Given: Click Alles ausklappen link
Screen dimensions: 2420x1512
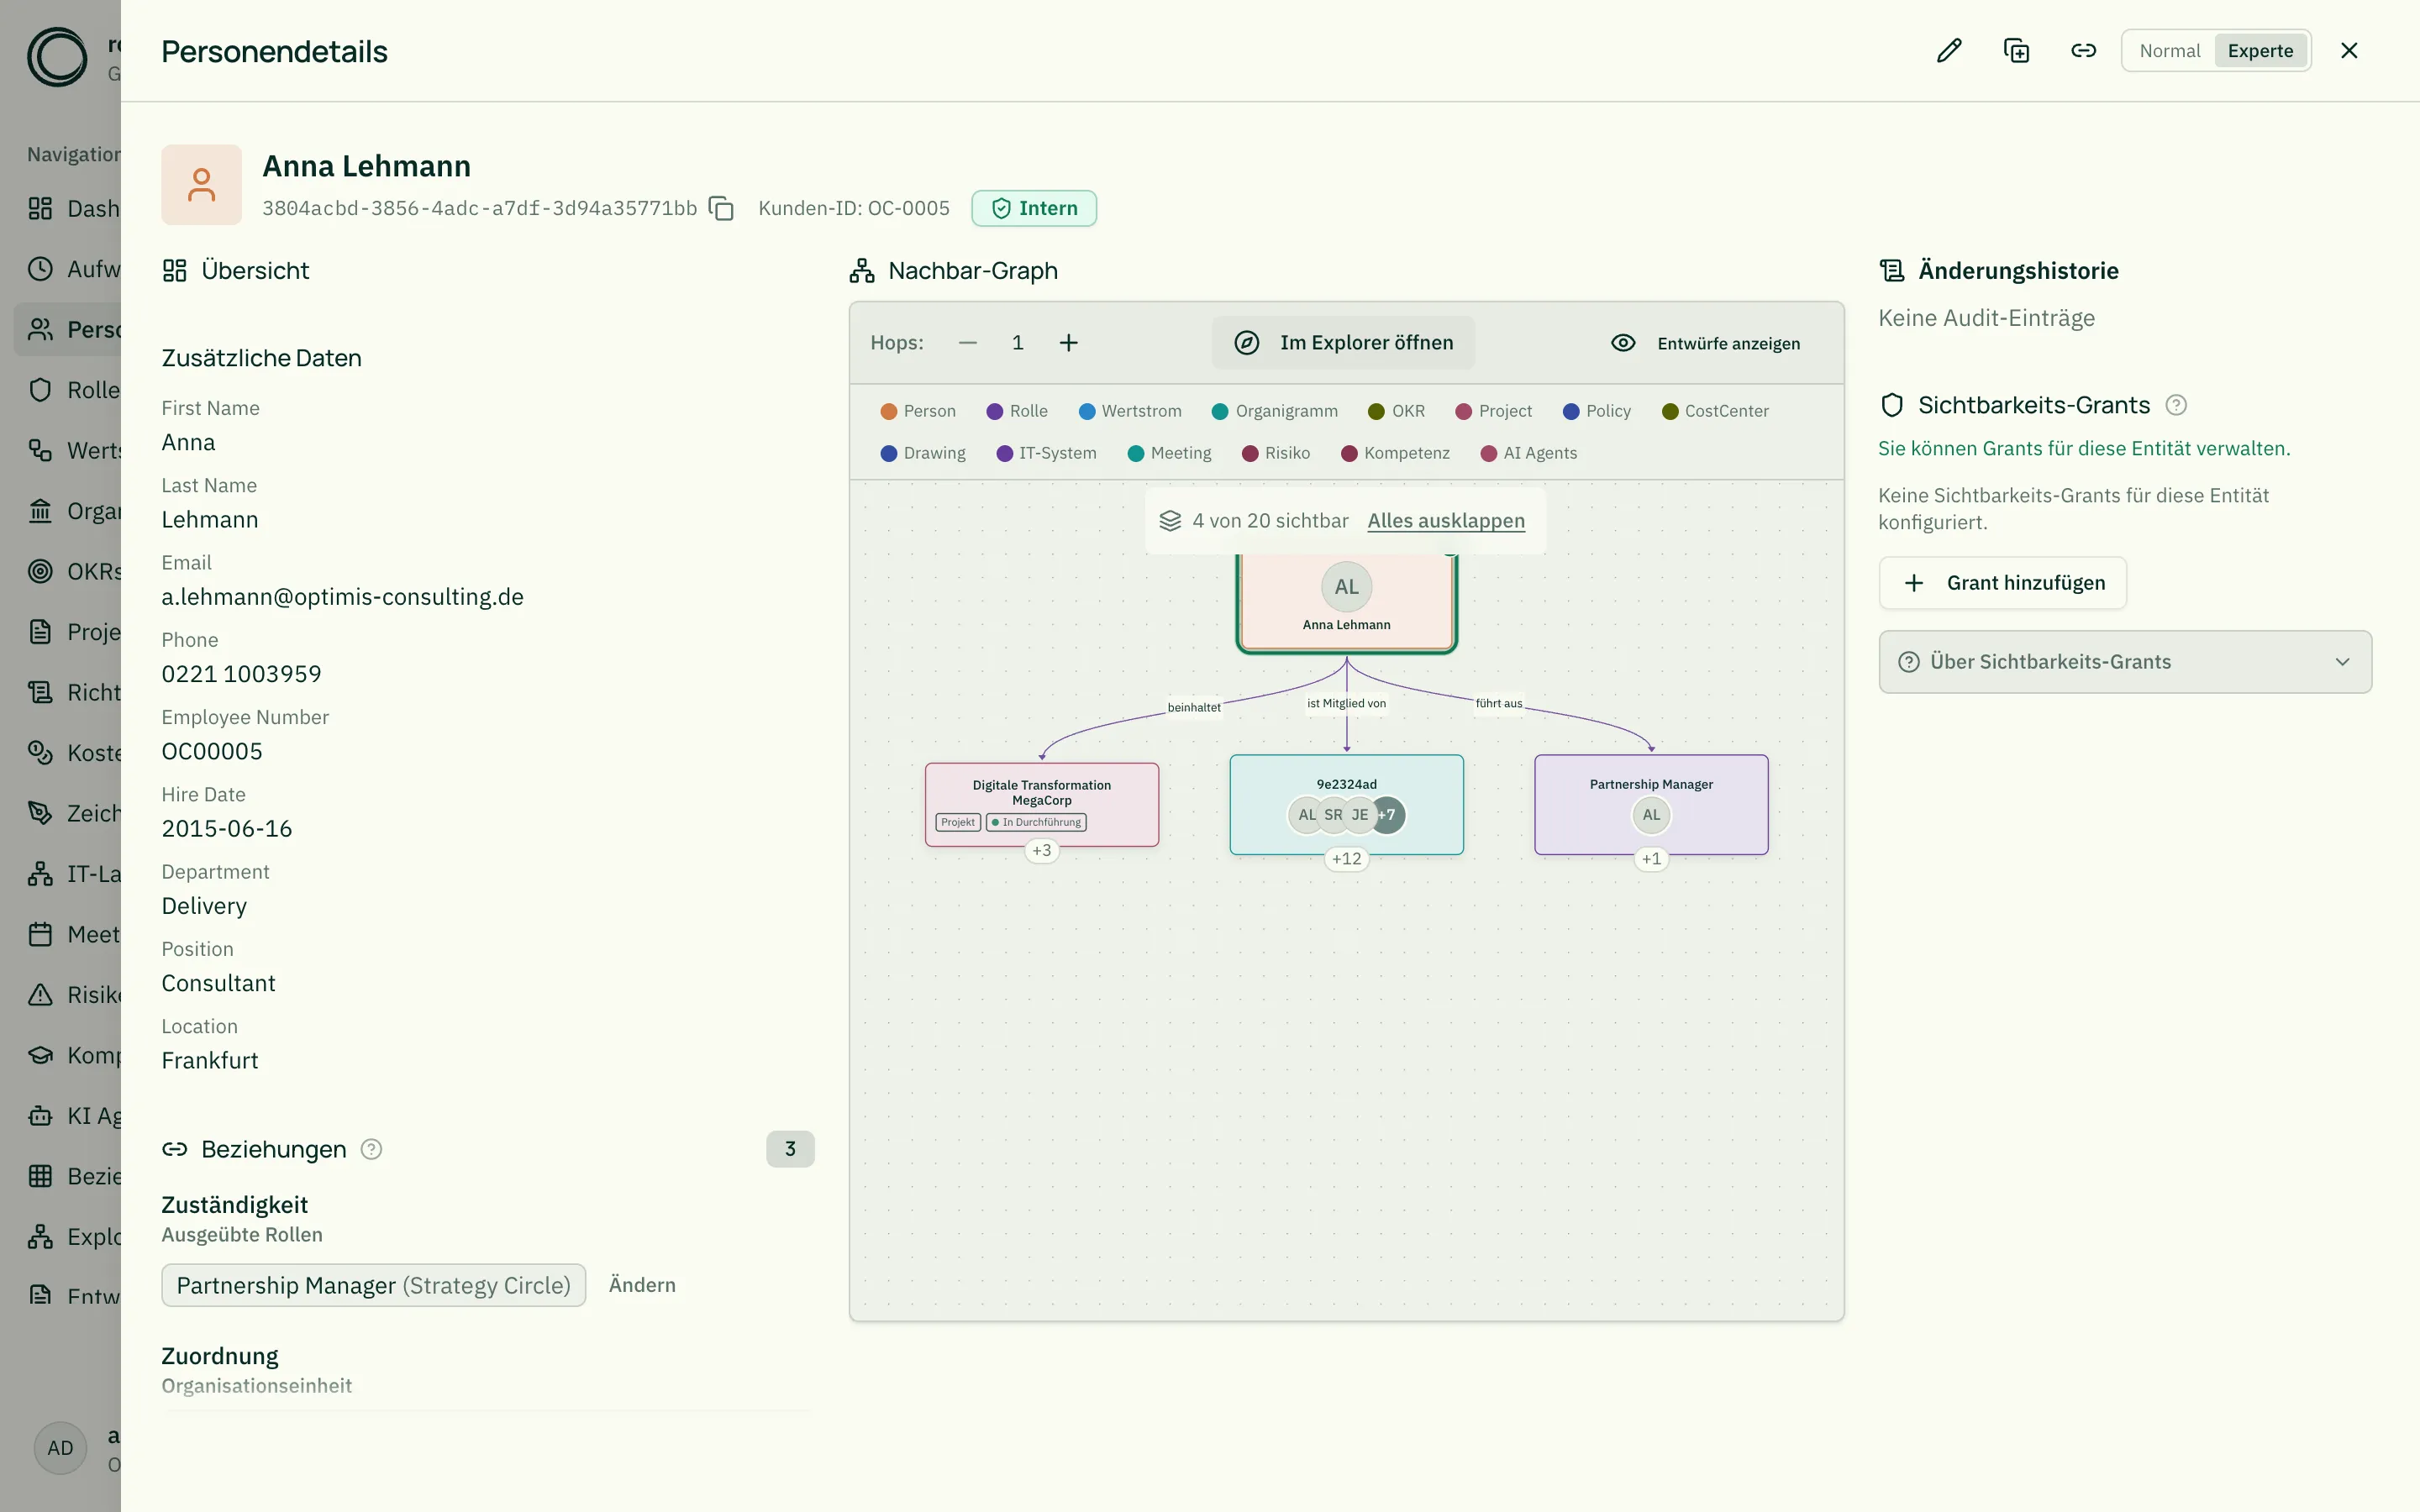Looking at the screenshot, I should (1446, 521).
